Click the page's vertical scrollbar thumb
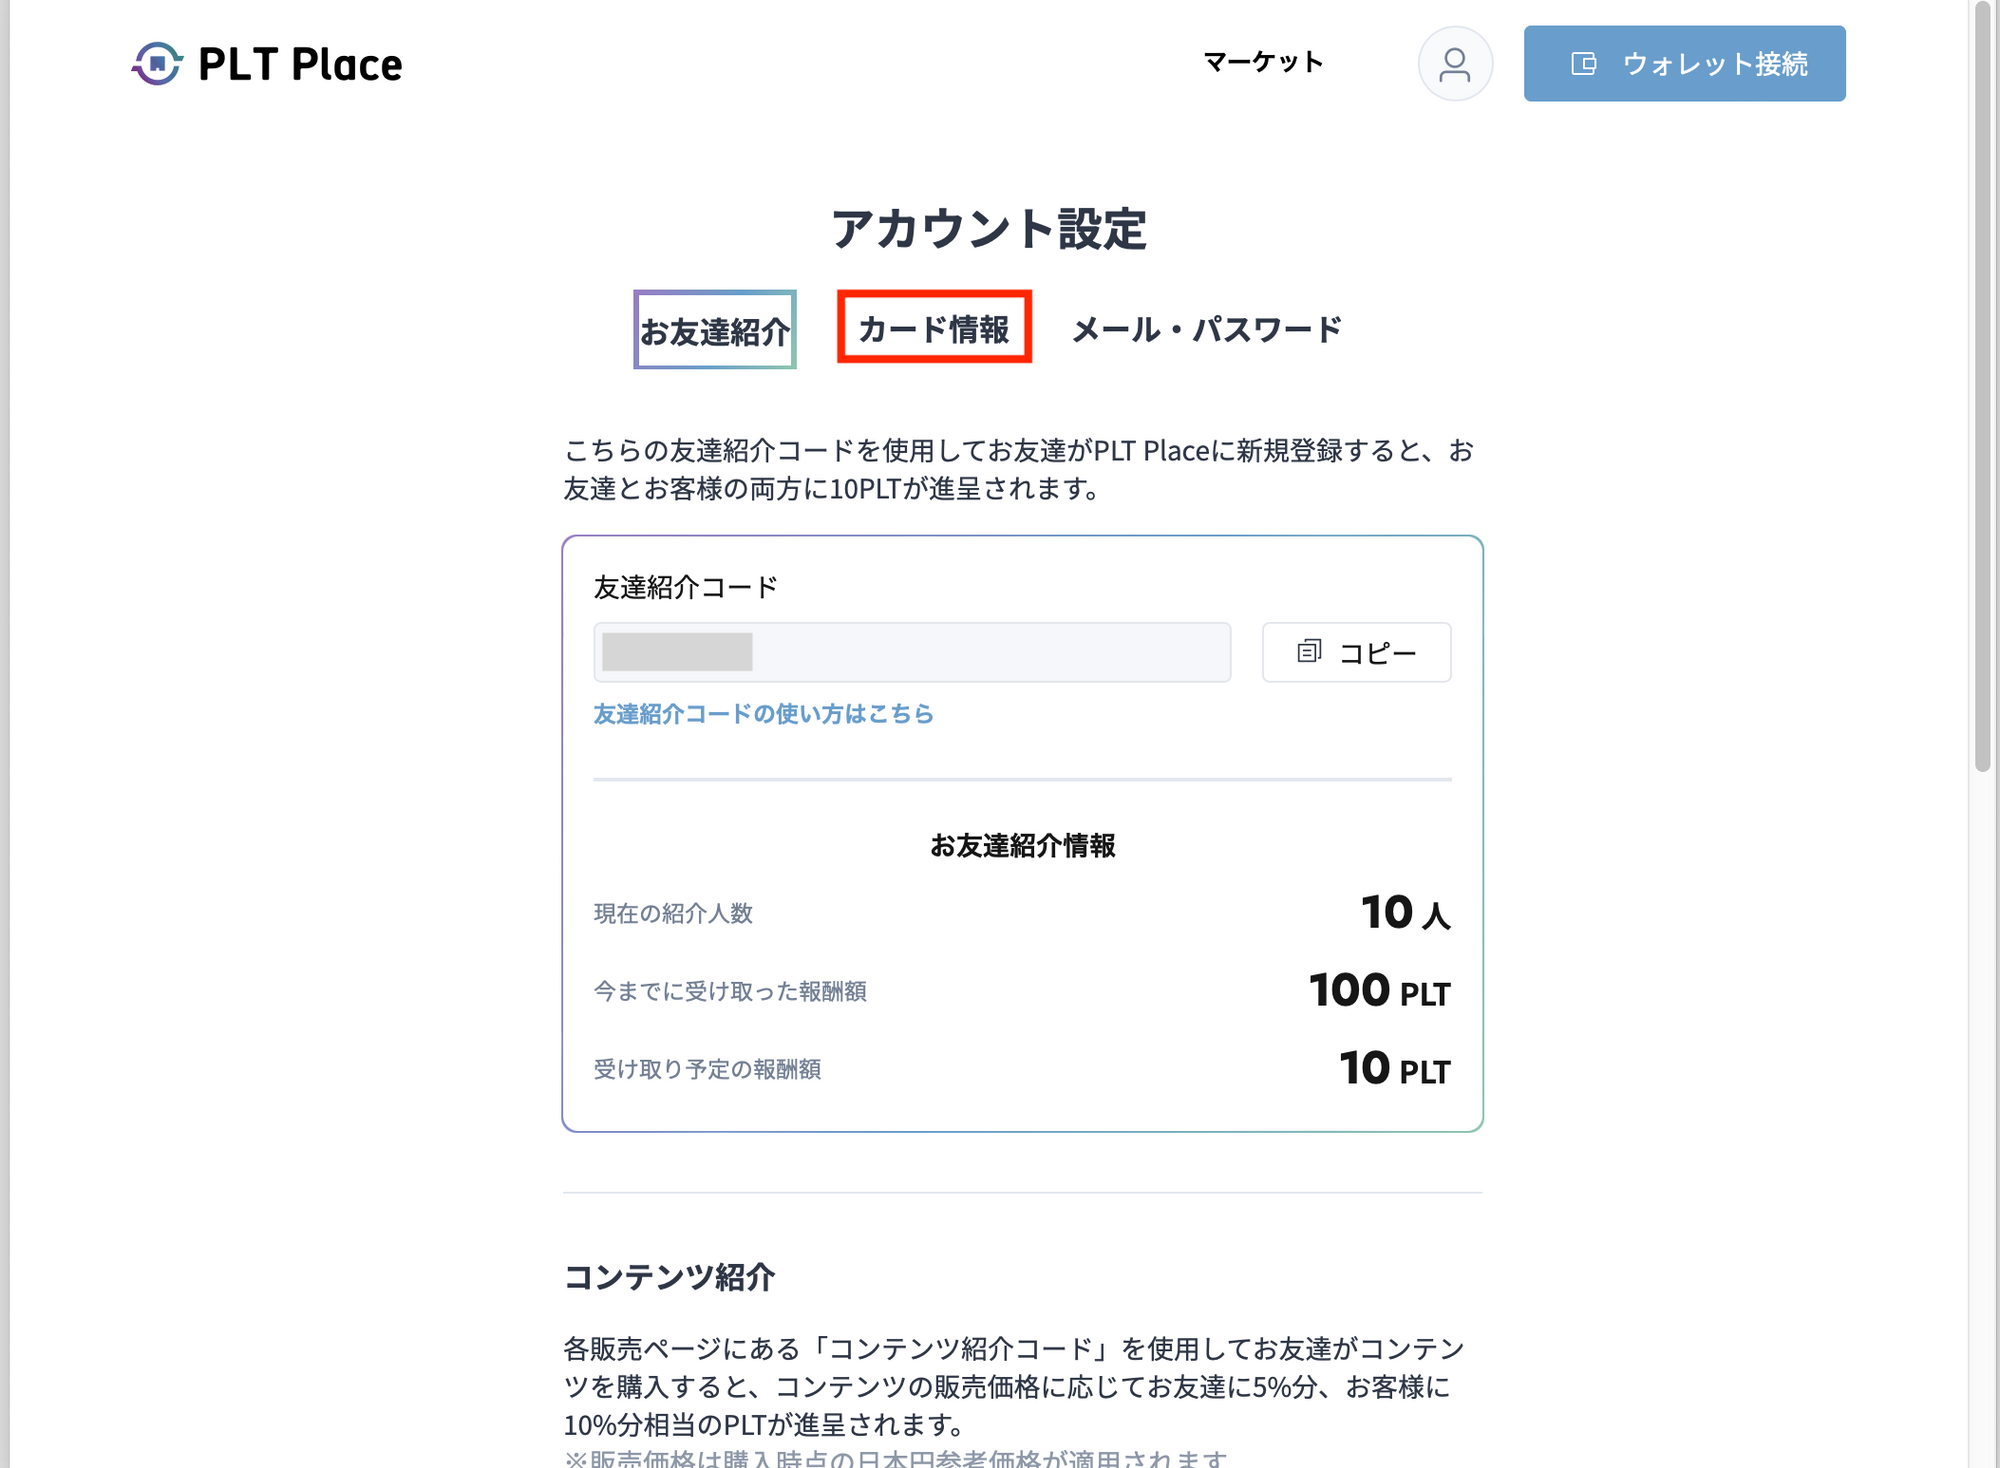 [x=1983, y=390]
